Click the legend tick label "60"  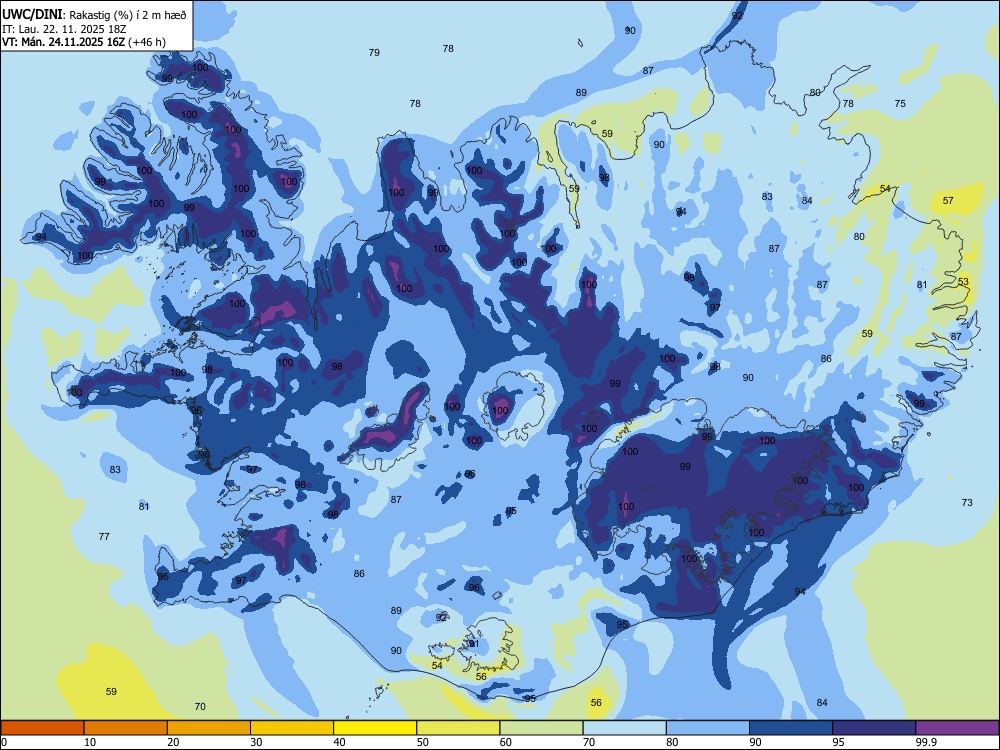coord(506,742)
